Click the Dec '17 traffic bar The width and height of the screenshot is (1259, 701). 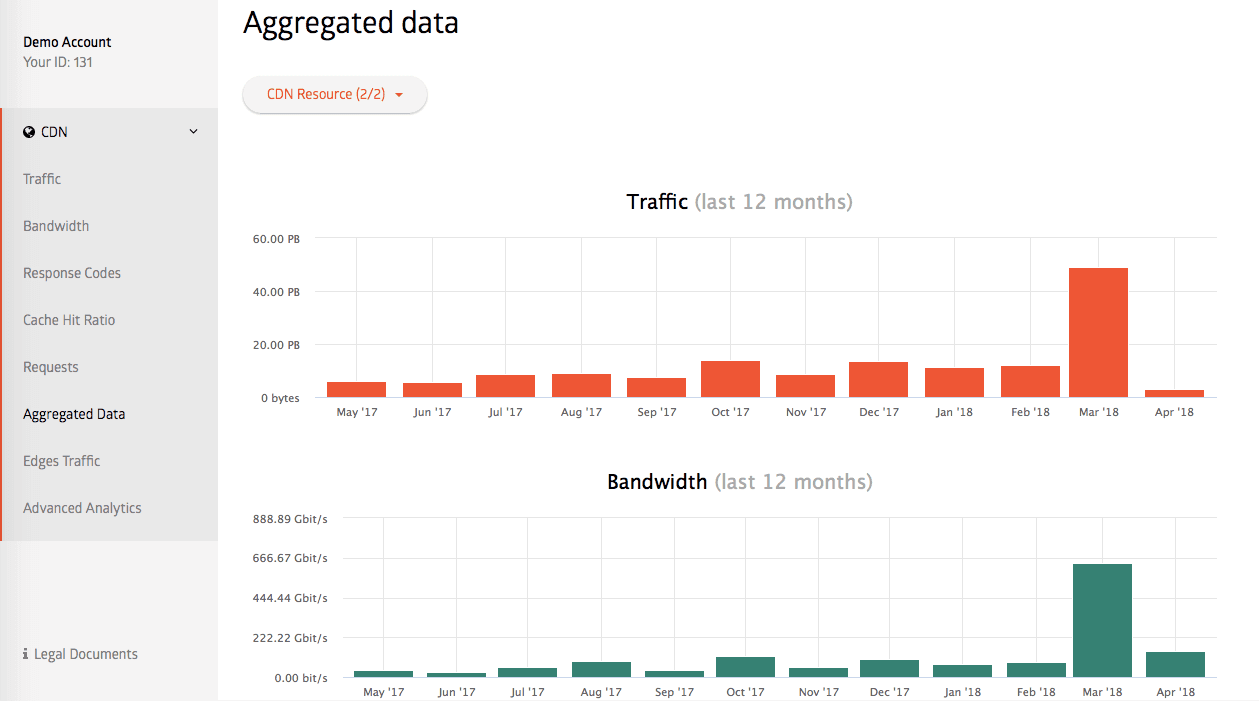click(x=878, y=379)
